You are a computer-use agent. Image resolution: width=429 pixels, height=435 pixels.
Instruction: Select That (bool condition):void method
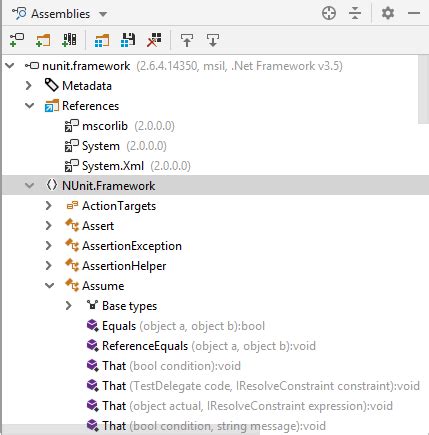(x=171, y=366)
